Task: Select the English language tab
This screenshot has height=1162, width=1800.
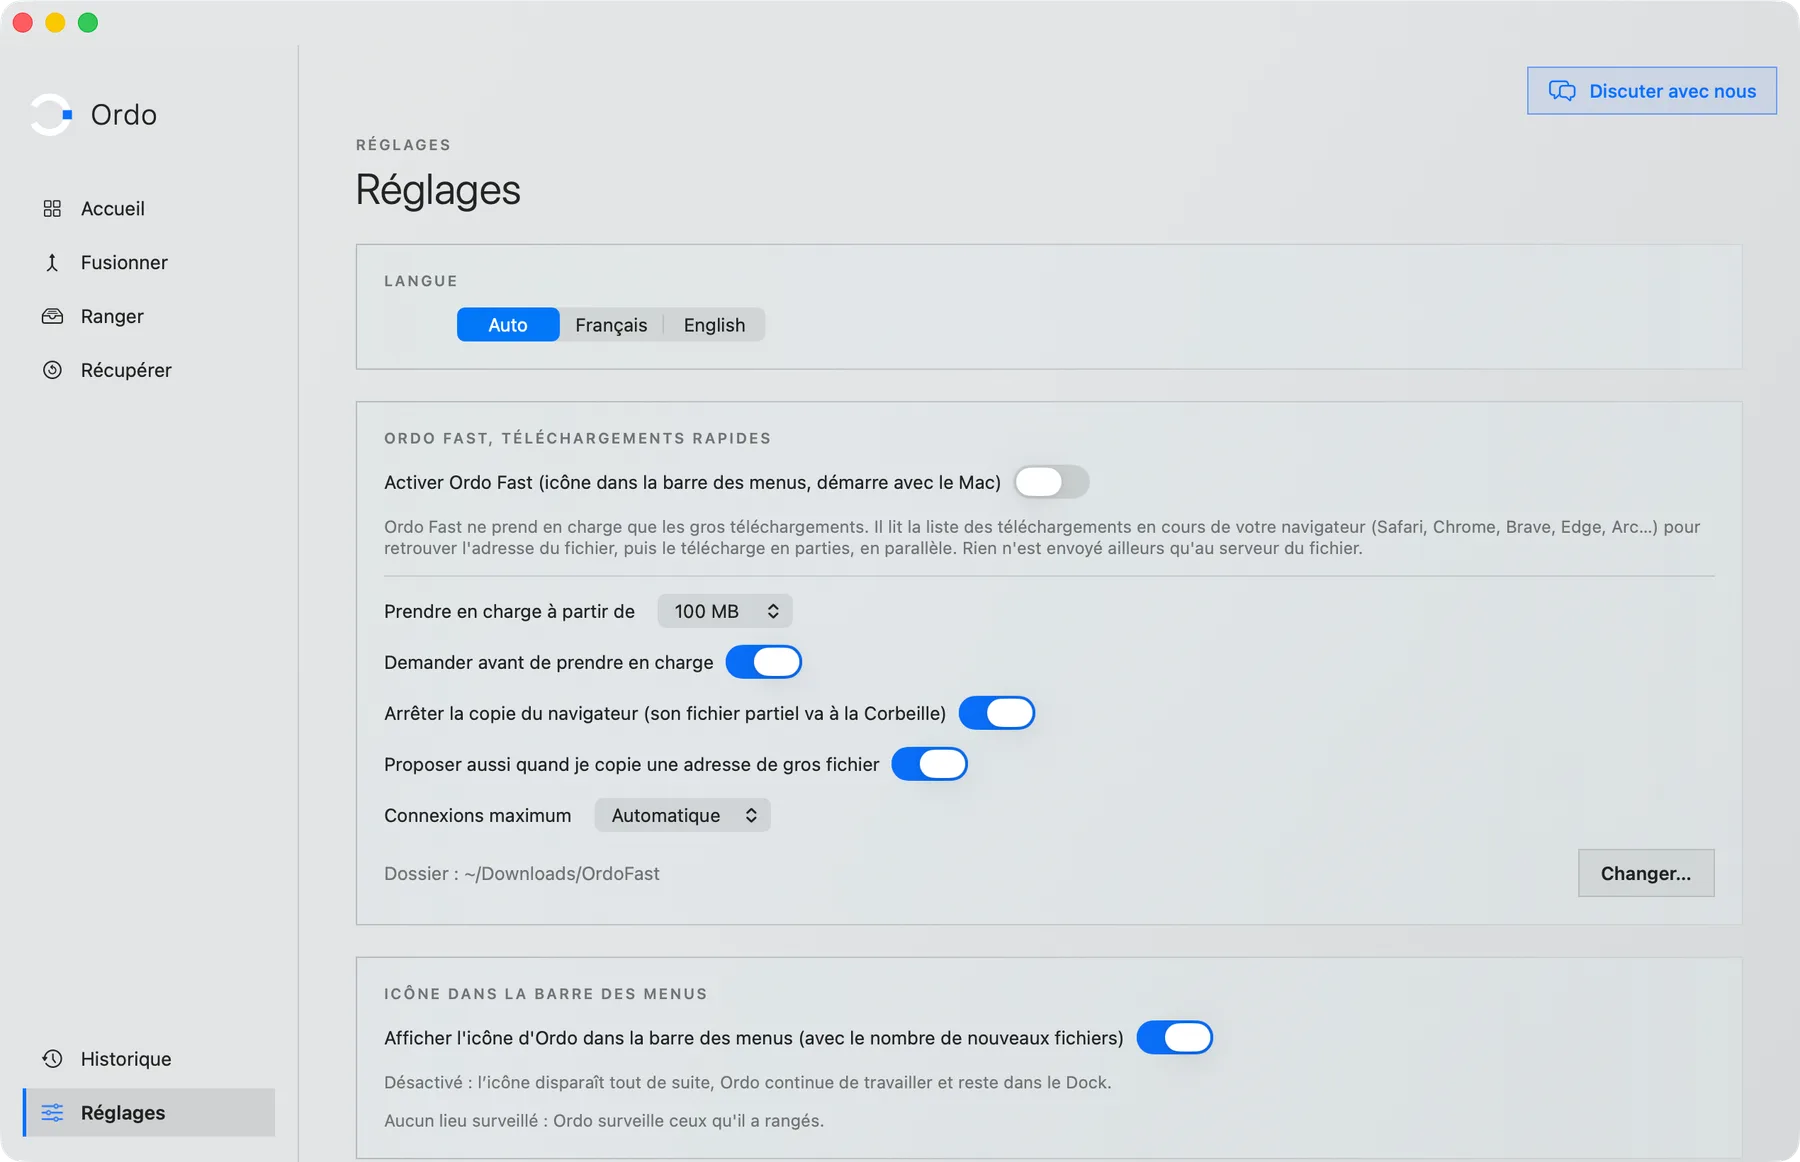Action: [714, 325]
